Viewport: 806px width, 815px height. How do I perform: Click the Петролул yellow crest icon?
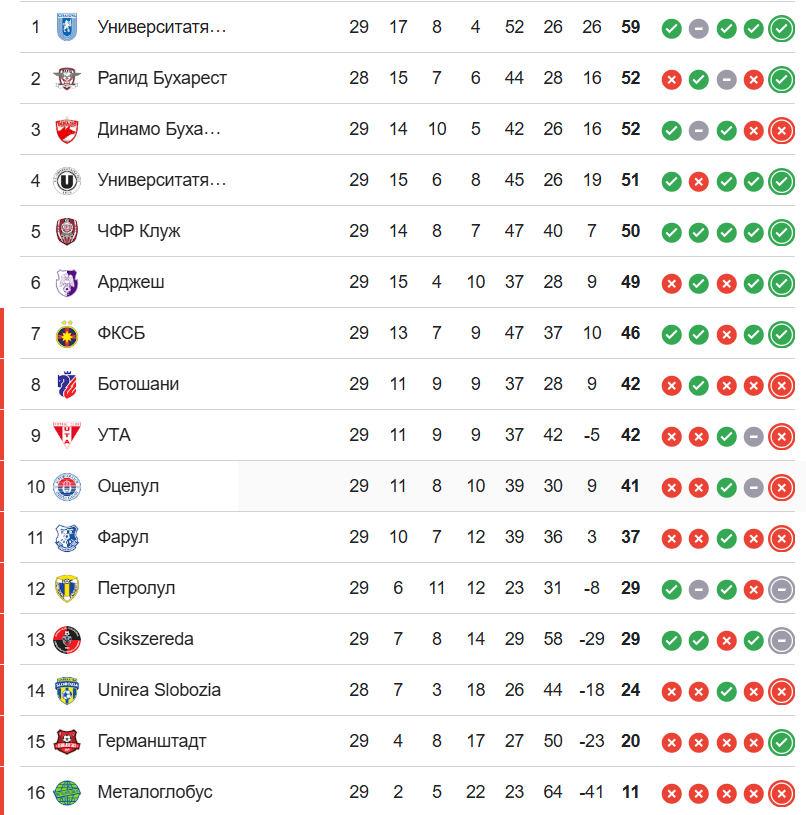pyautogui.click(x=67, y=588)
